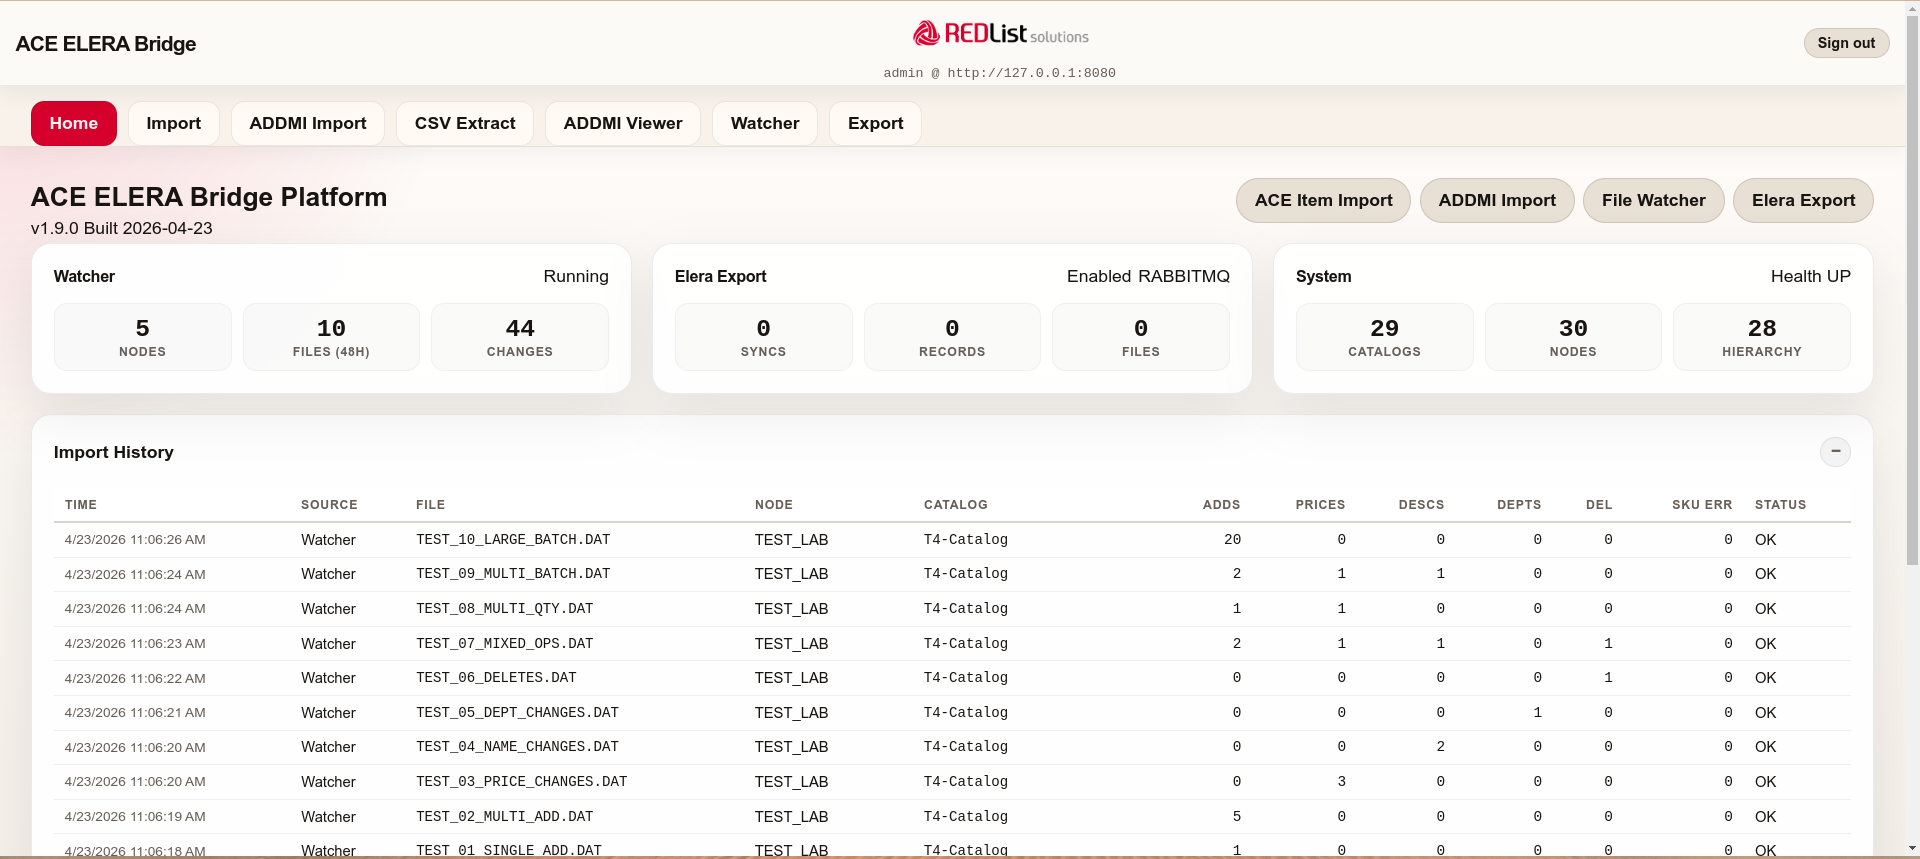
Task: Click the ACE ELERA Bridge header title
Action: [106, 44]
